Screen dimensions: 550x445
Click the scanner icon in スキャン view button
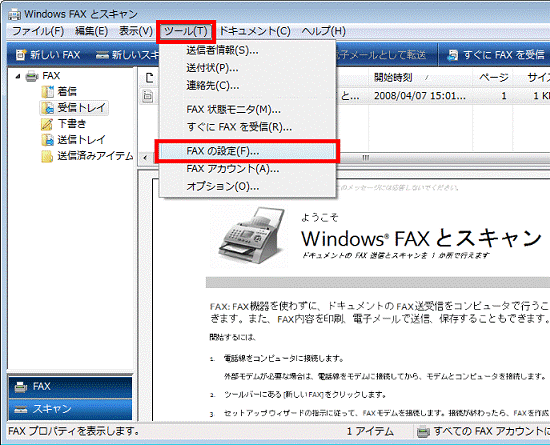[21, 410]
